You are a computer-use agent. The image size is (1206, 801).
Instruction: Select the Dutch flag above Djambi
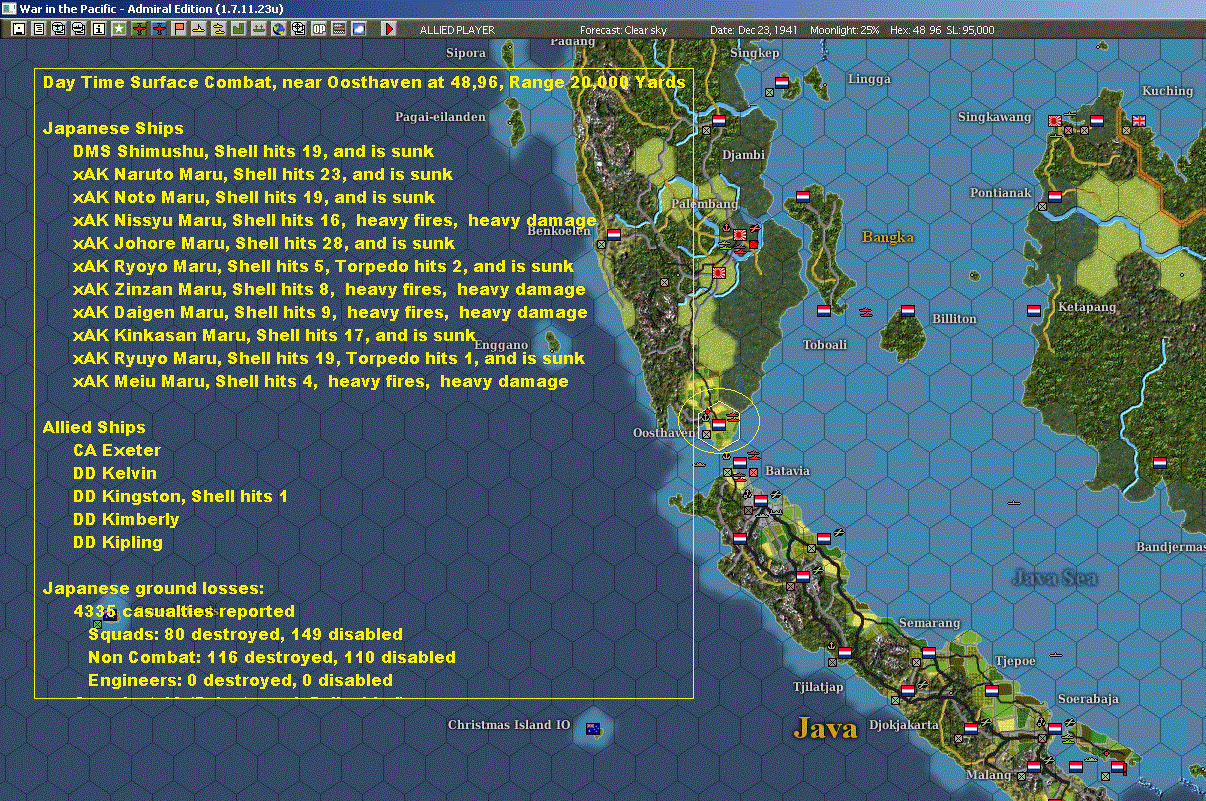coord(718,120)
